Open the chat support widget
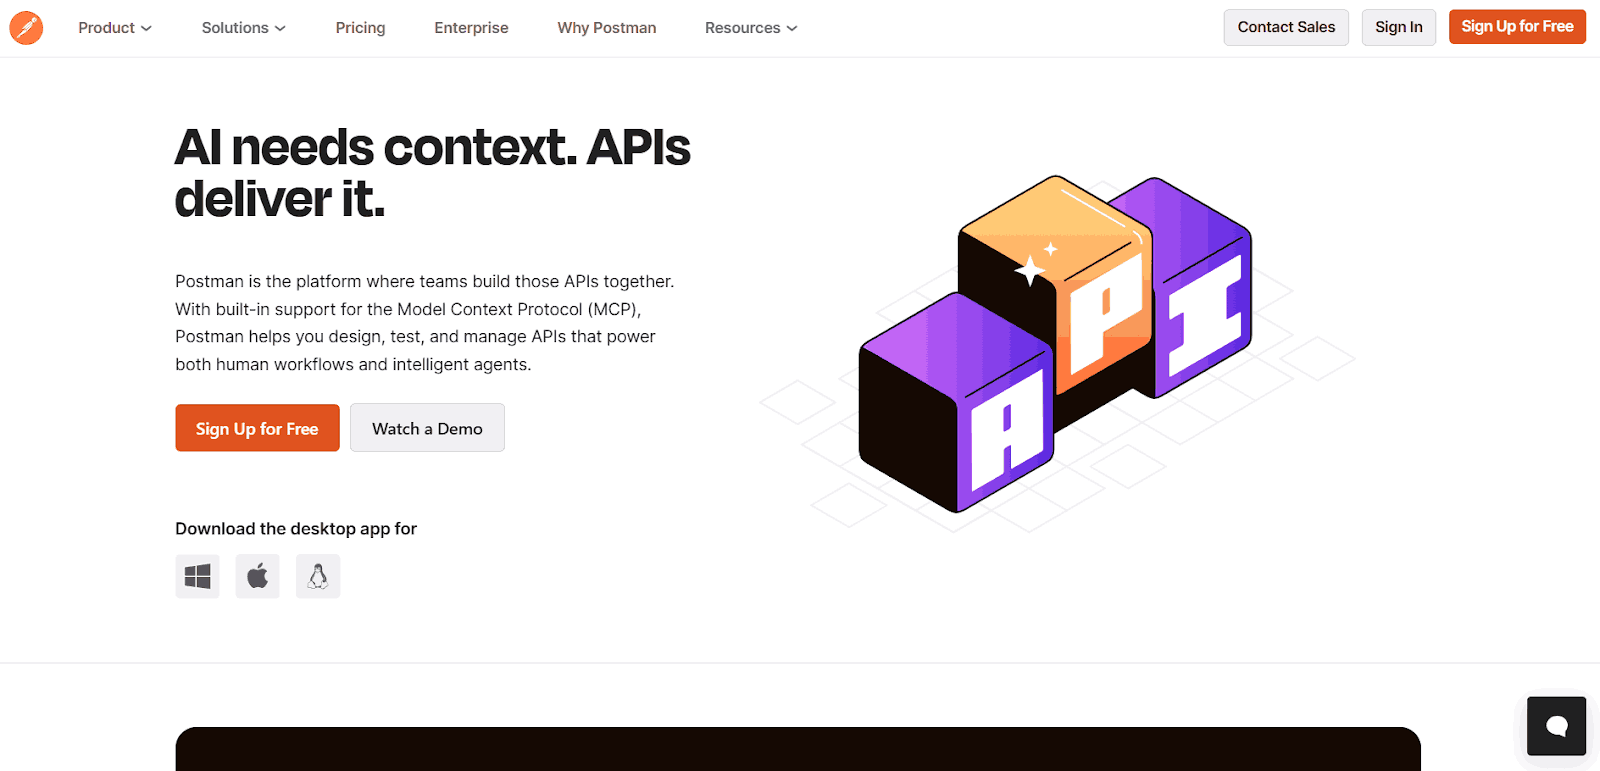 coord(1556,725)
